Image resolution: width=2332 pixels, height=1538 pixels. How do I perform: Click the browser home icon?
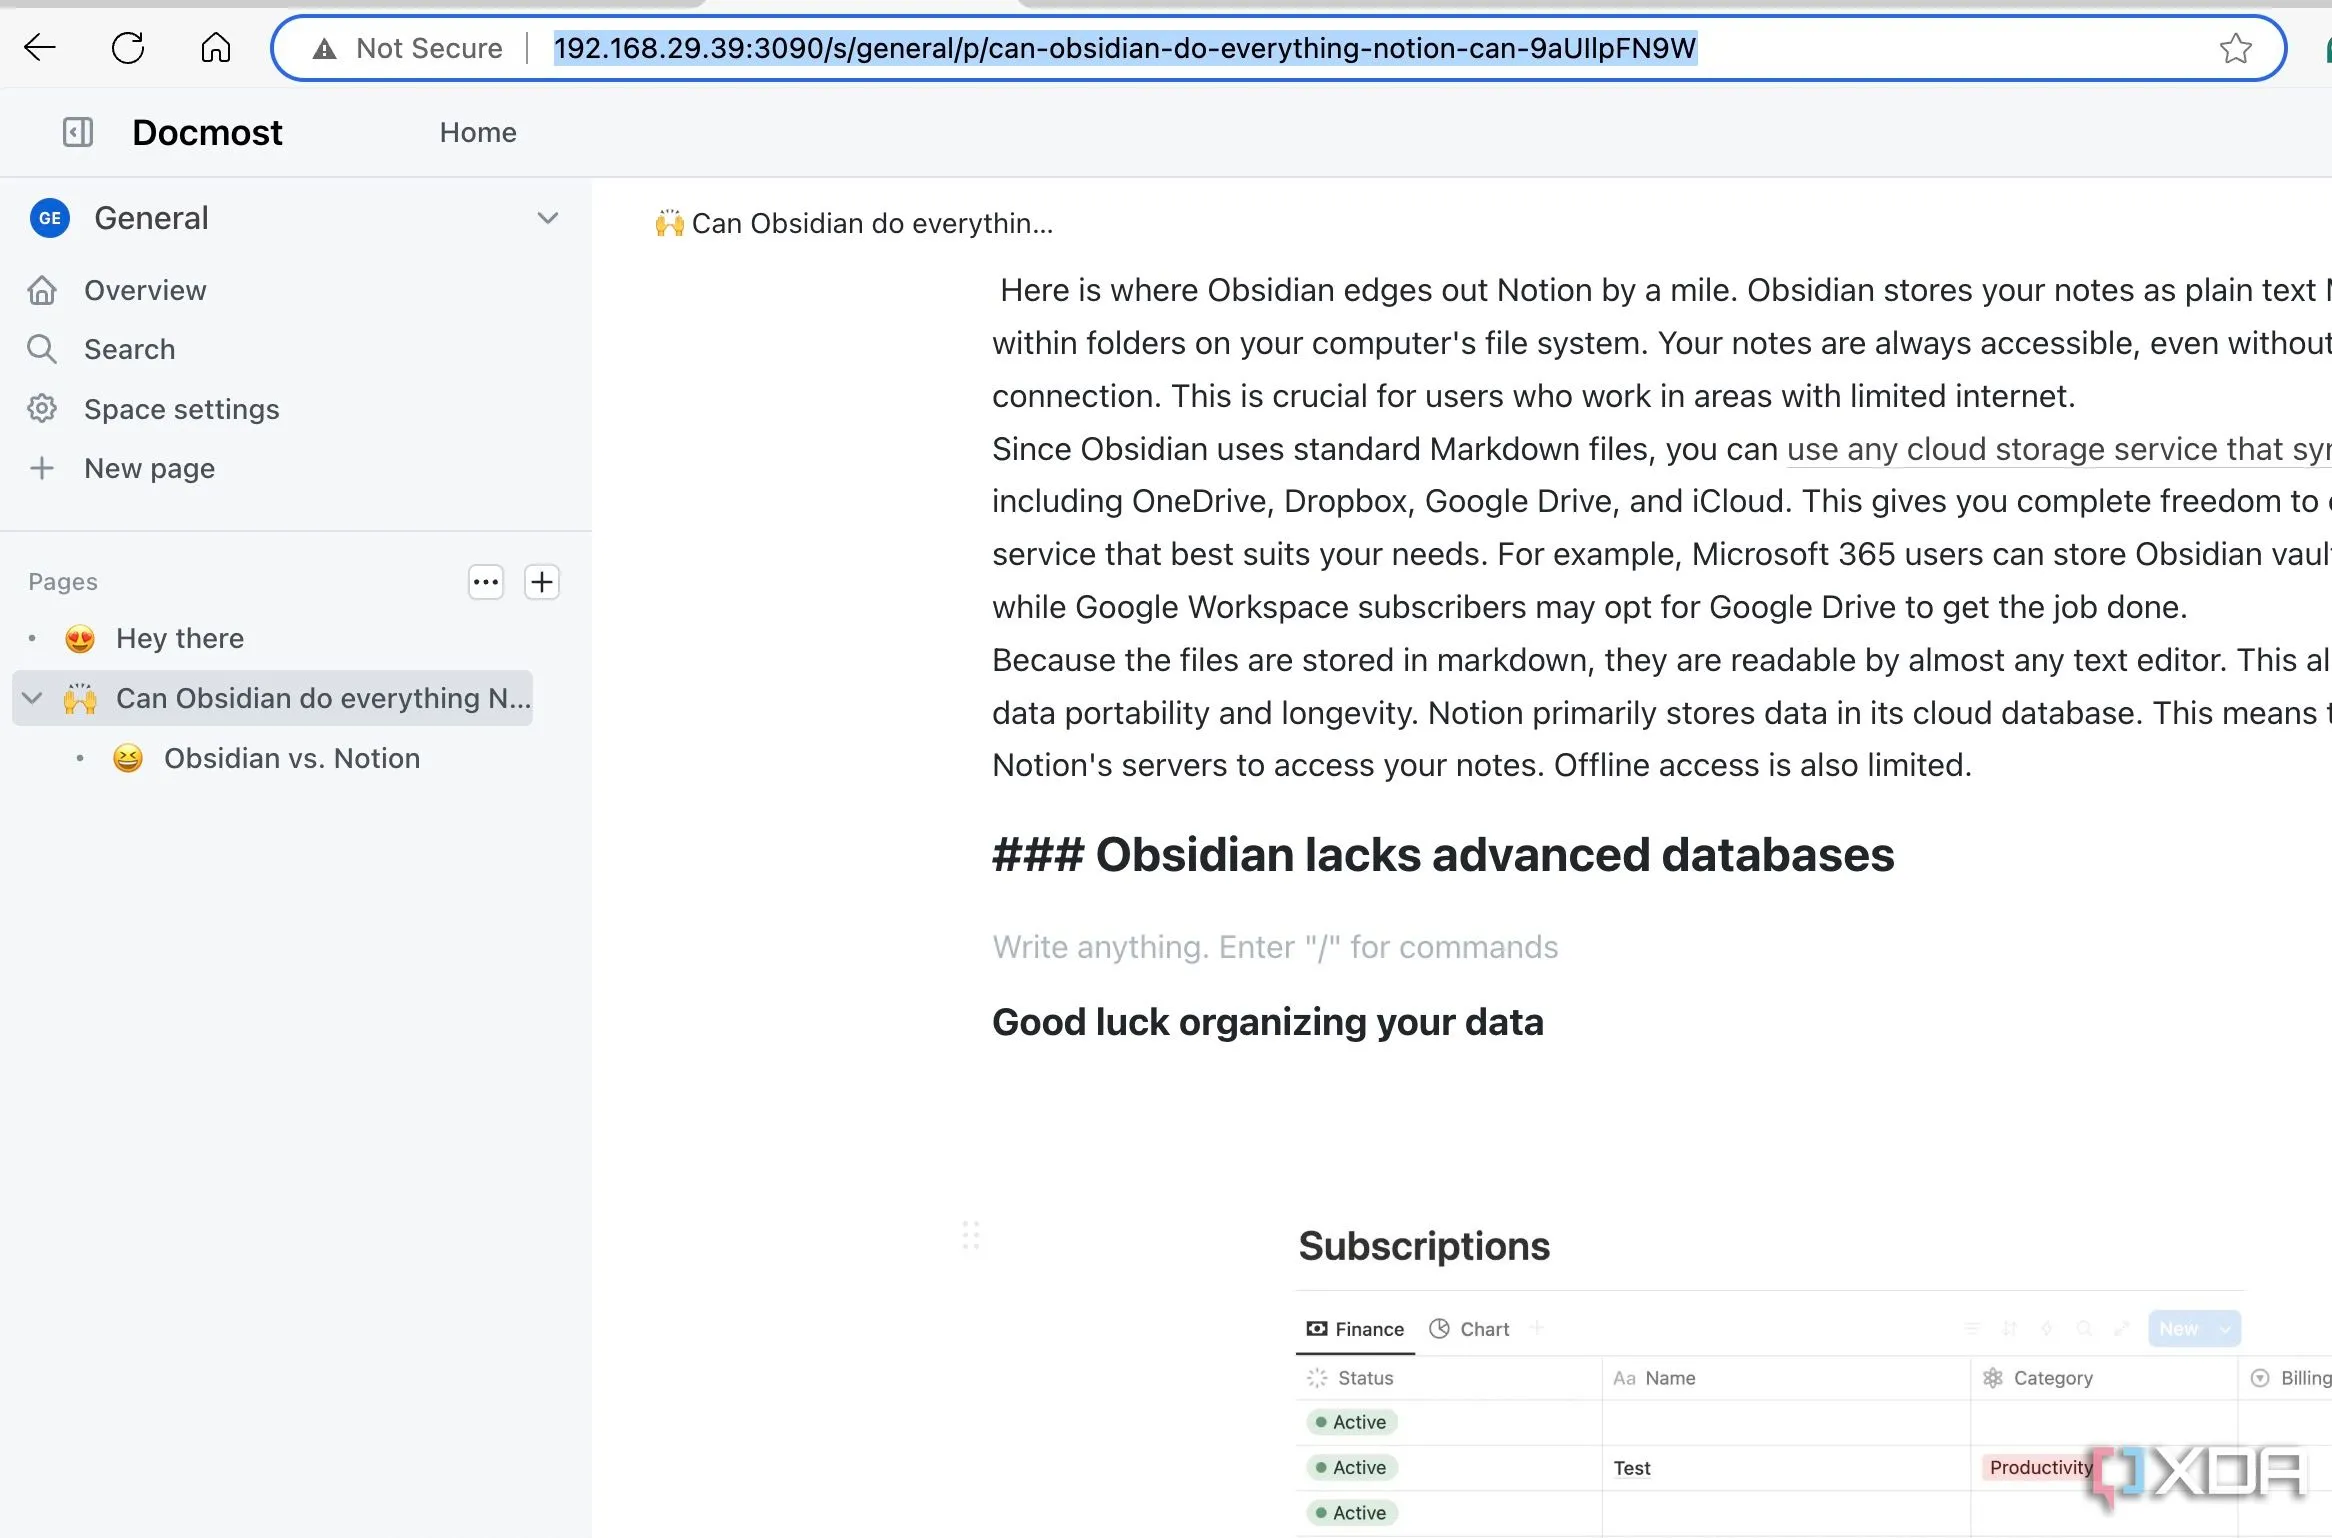[x=215, y=47]
